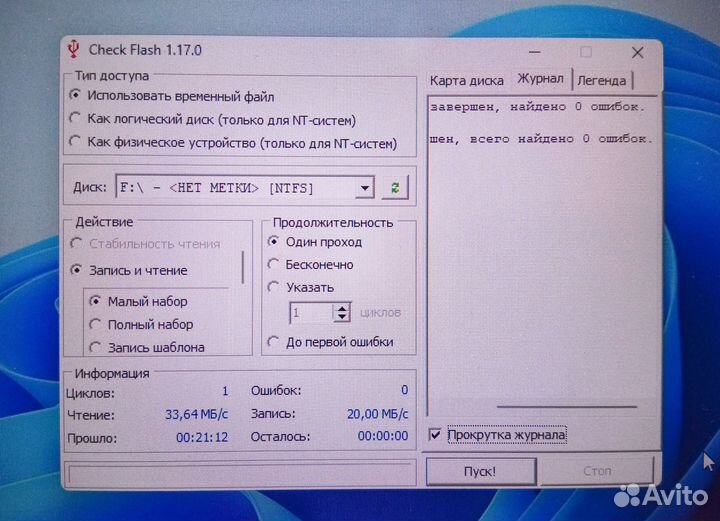Screen dimensions: 720x521
Task: Click remaining time '00:00:00'
Action: [383, 436]
